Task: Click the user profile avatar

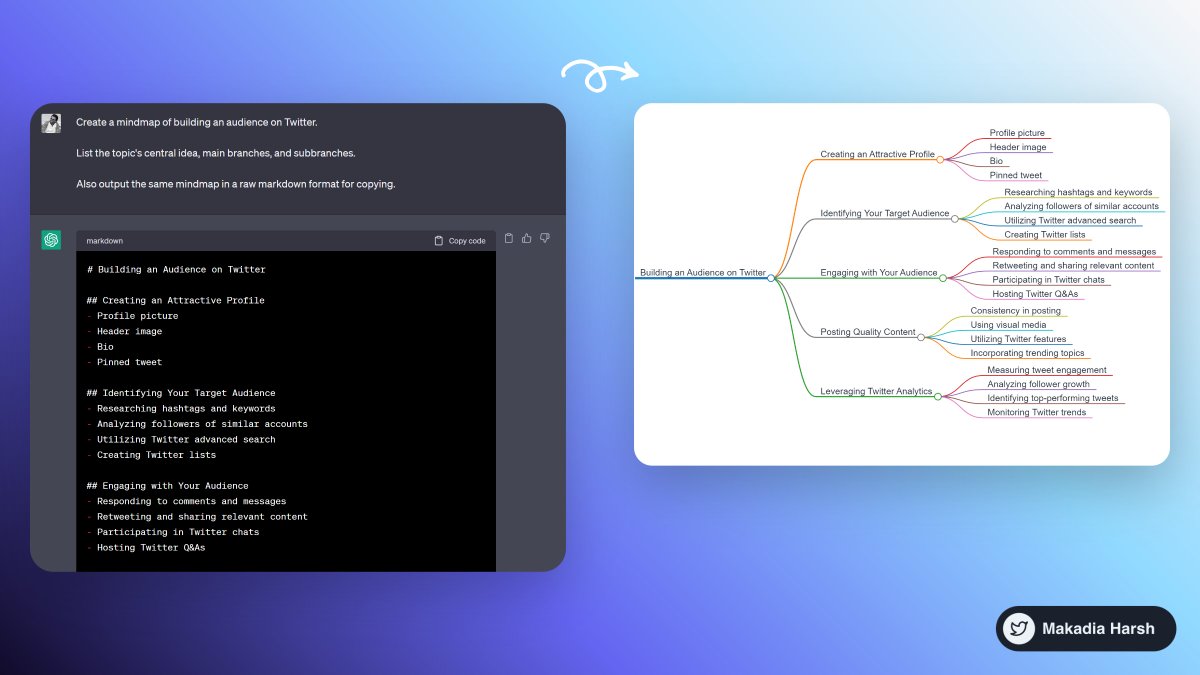Action: pos(51,123)
